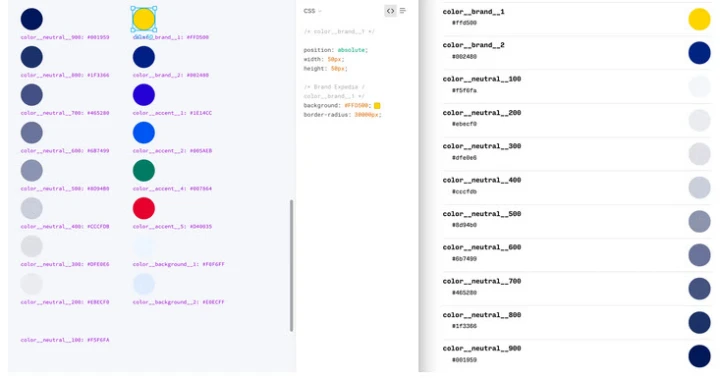The height and width of the screenshot is (378, 720).
Task: Select the blue color__accent__2 circle on canvas
Action: (x=144, y=133)
